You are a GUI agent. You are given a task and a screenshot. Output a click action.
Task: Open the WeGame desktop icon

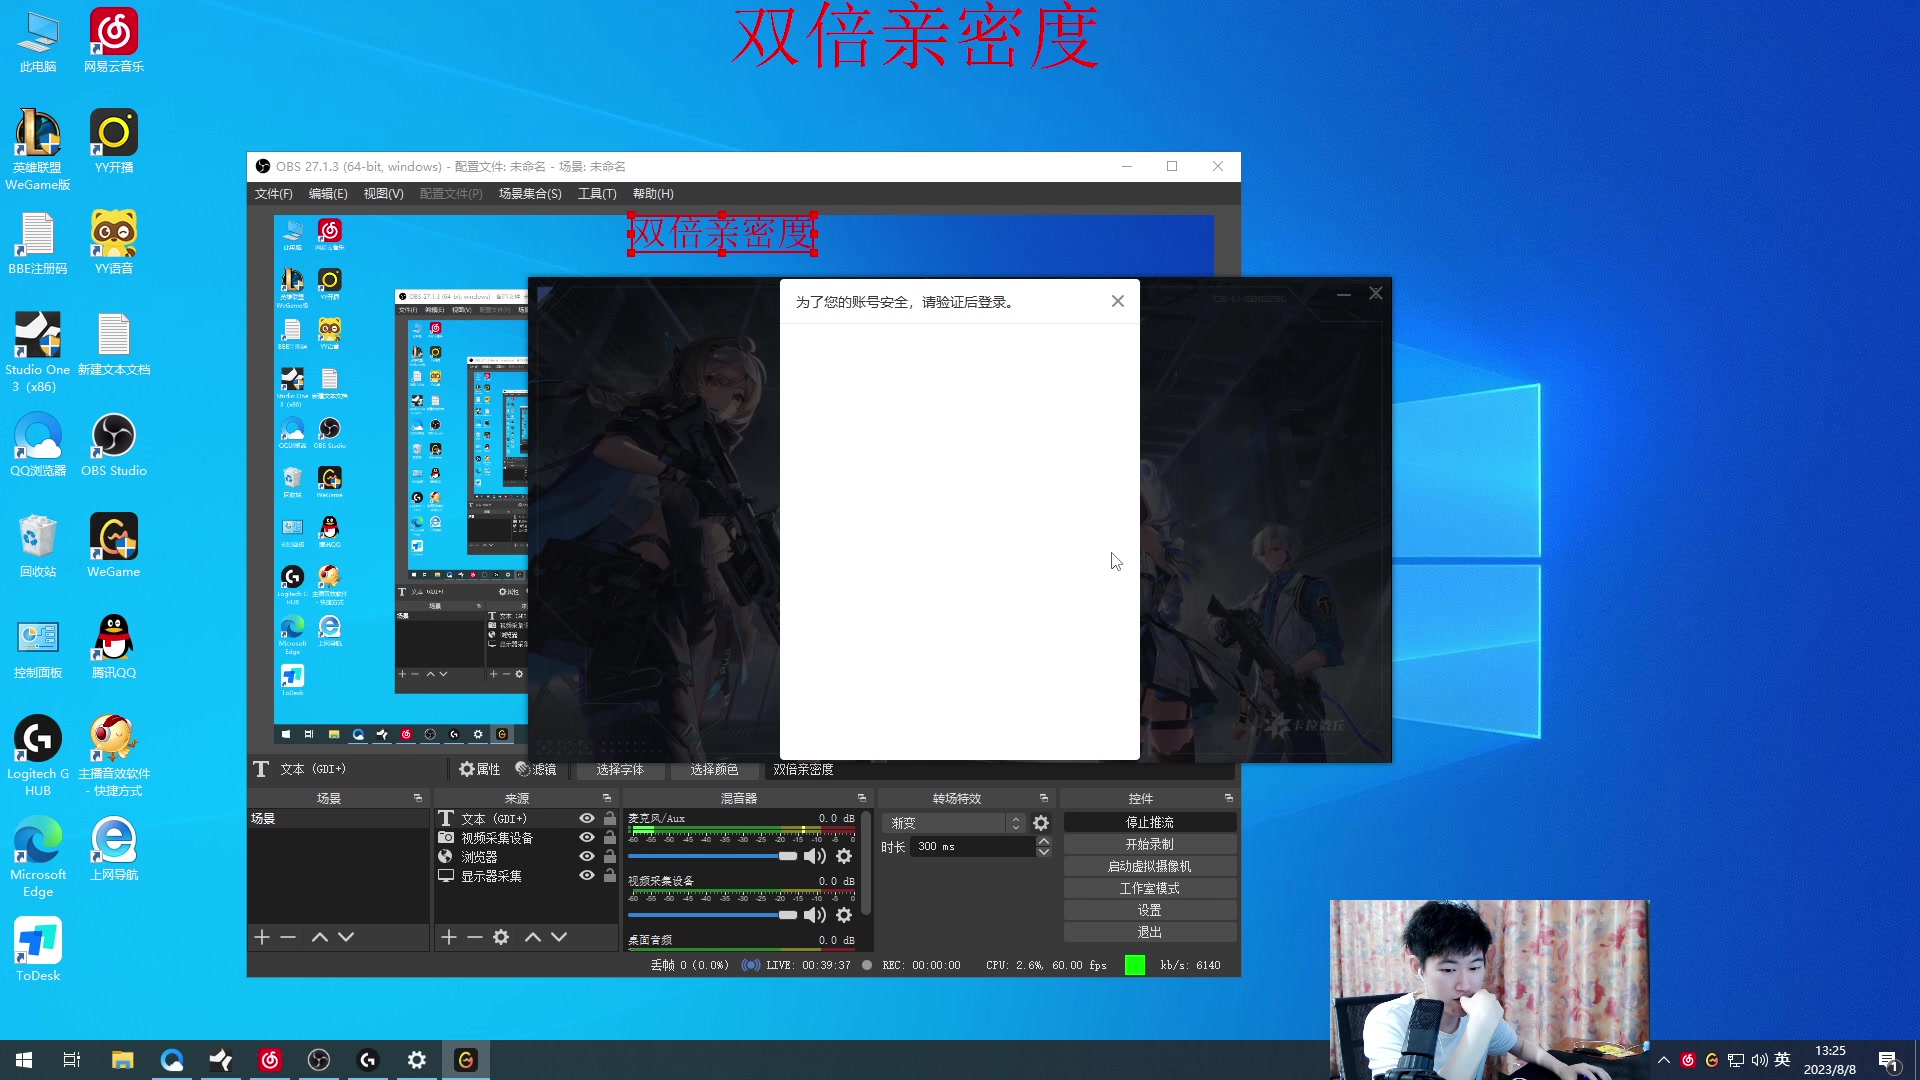click(114, 545)
